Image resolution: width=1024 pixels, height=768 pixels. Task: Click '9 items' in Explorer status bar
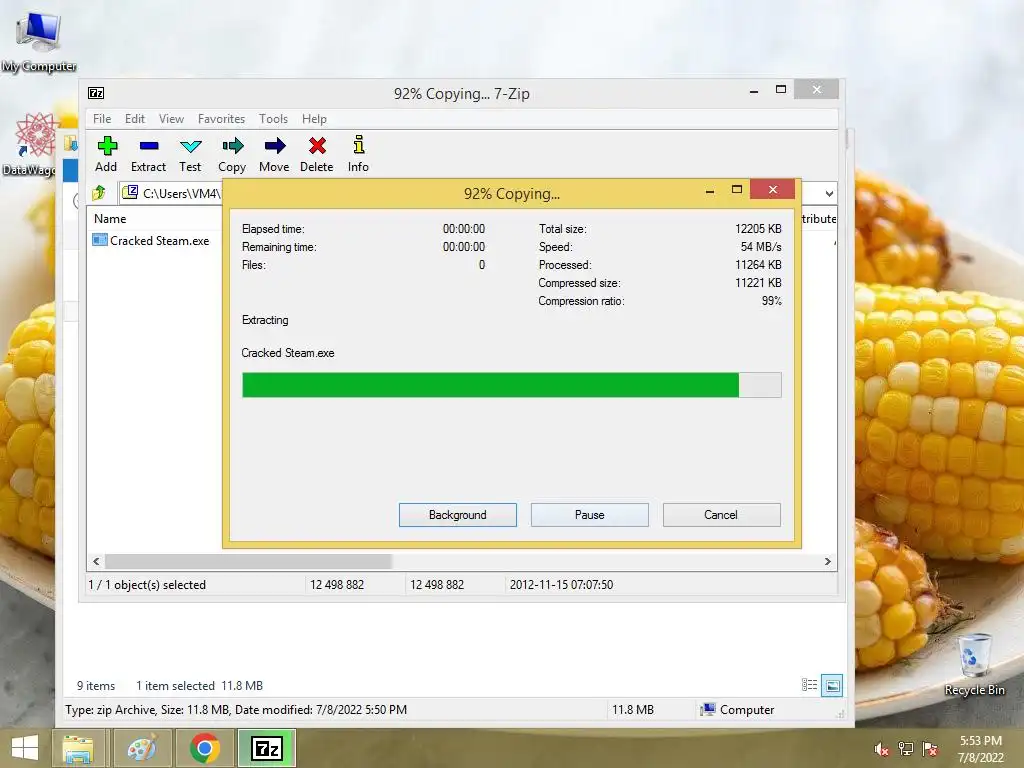(96, 686)
